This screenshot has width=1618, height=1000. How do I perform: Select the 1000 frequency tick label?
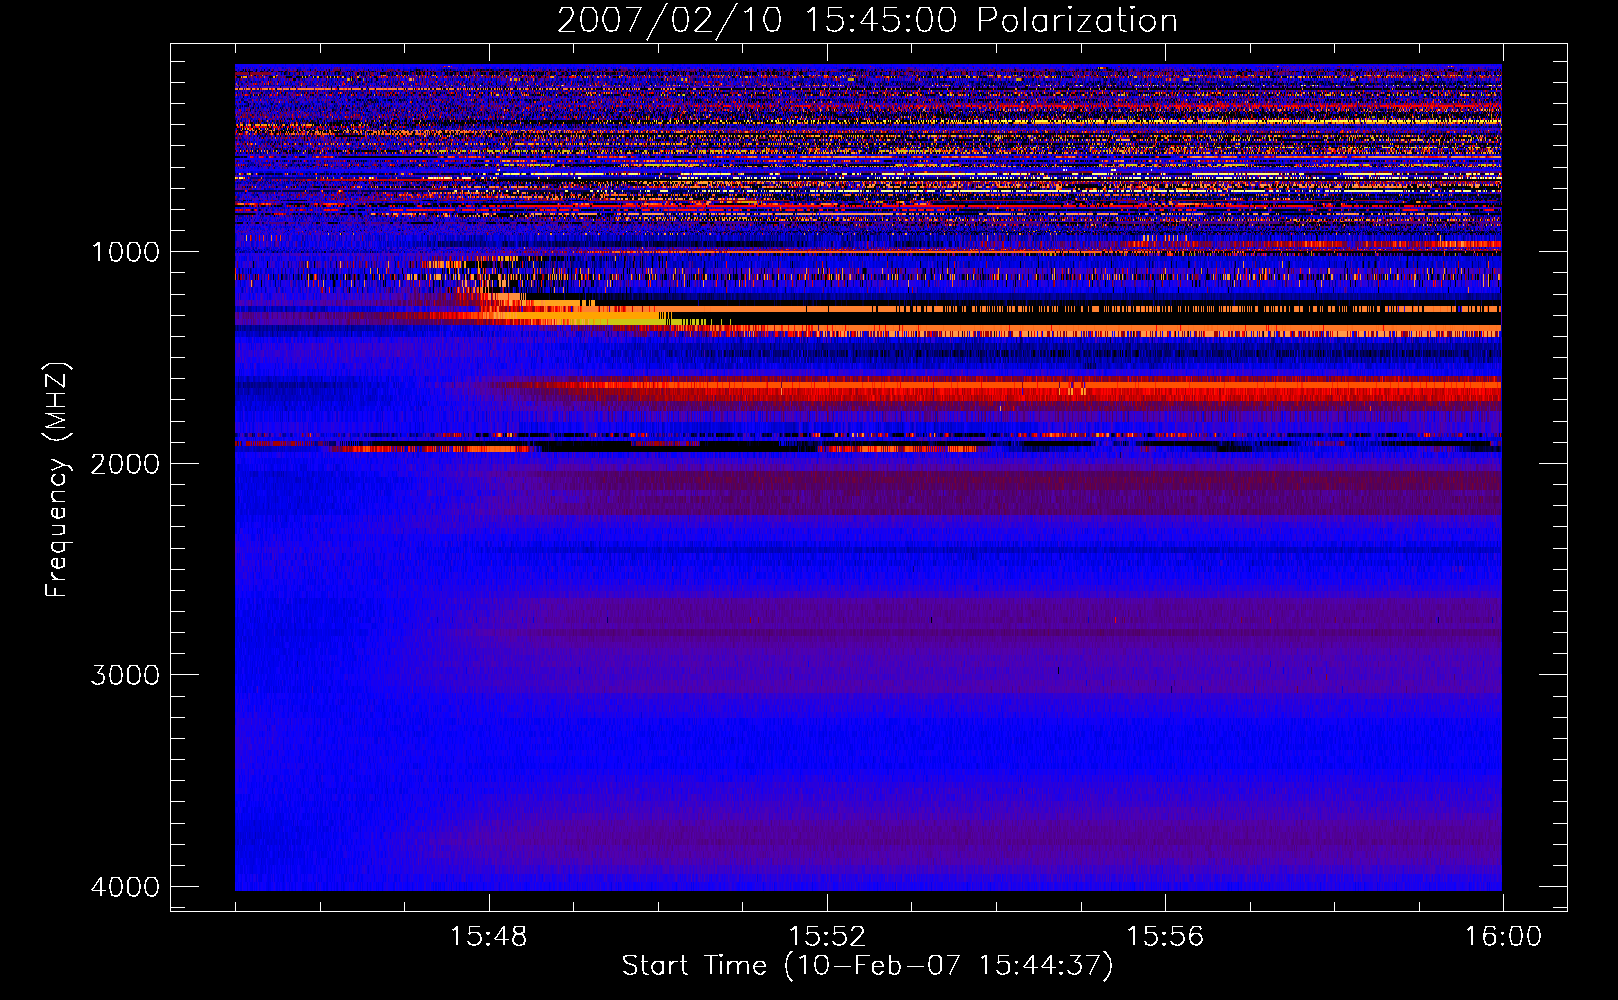(x=125, y=251)
